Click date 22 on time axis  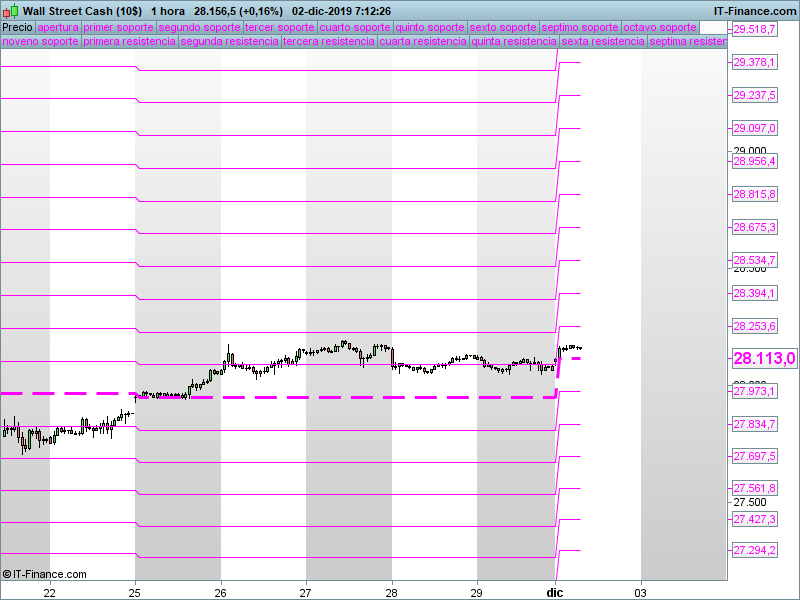tap(49, 593)
